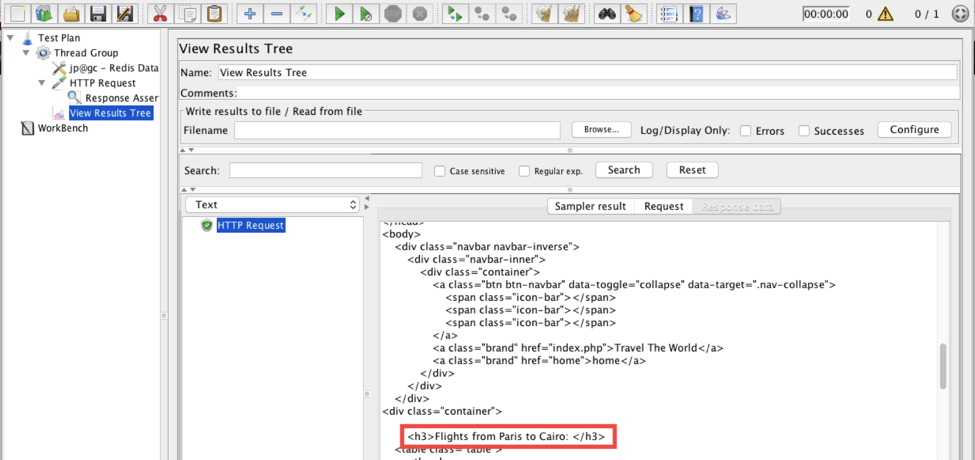Click the href="home" anchor line
This screenshot has width=975, height=460.
(x=540, y=361)
